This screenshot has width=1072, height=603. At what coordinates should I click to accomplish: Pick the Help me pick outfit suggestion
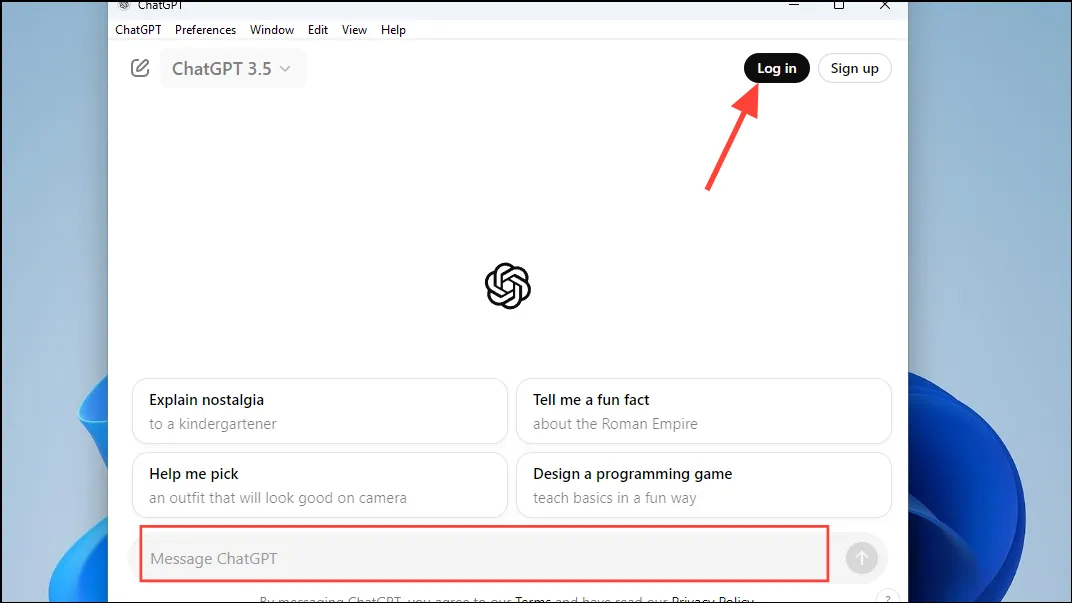click(x=319, y=485)
